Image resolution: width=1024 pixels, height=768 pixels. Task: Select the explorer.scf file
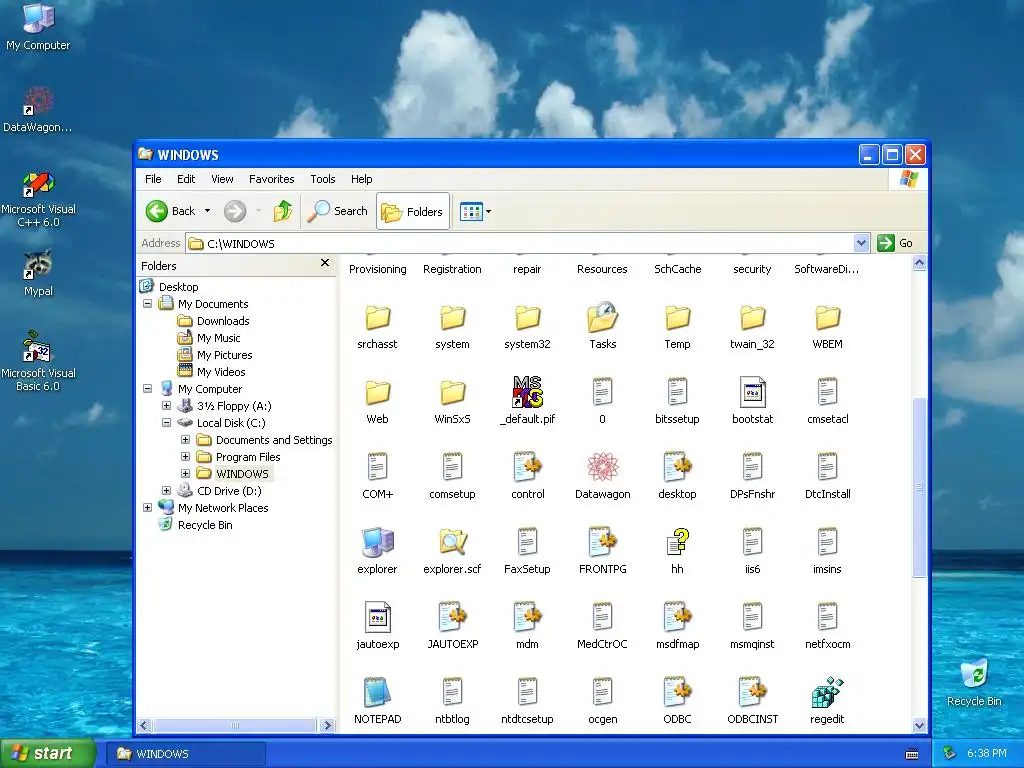pos(452,542)
